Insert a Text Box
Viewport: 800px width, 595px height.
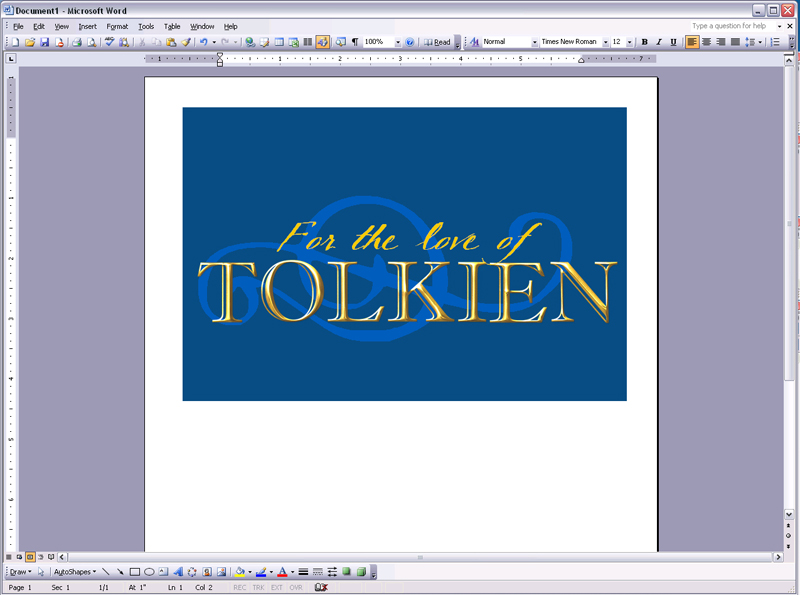163,572
